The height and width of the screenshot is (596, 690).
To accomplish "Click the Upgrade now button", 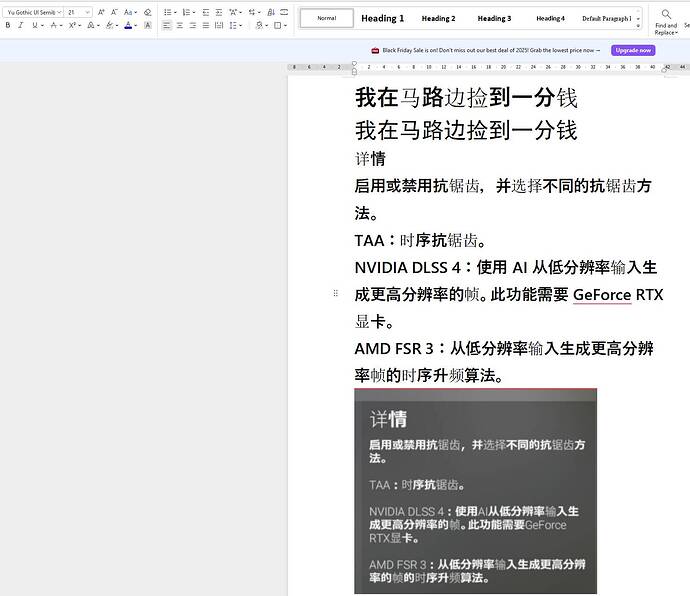I will coord(633,50).
